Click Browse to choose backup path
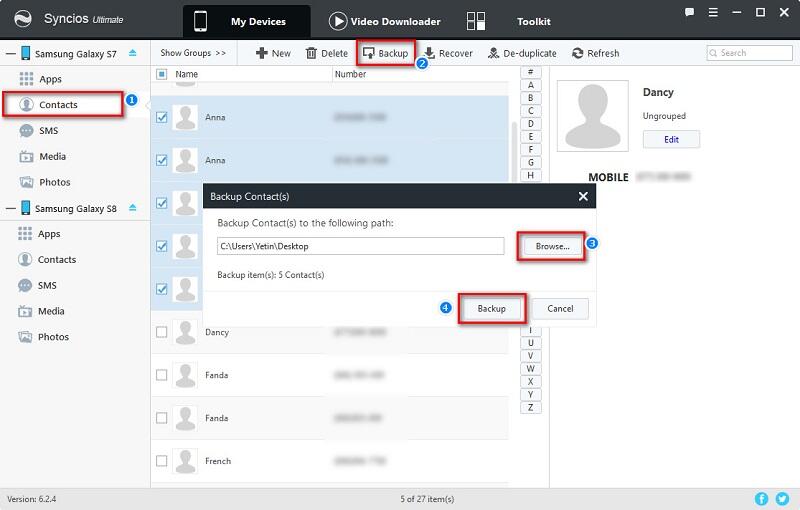 click(551, 246)
